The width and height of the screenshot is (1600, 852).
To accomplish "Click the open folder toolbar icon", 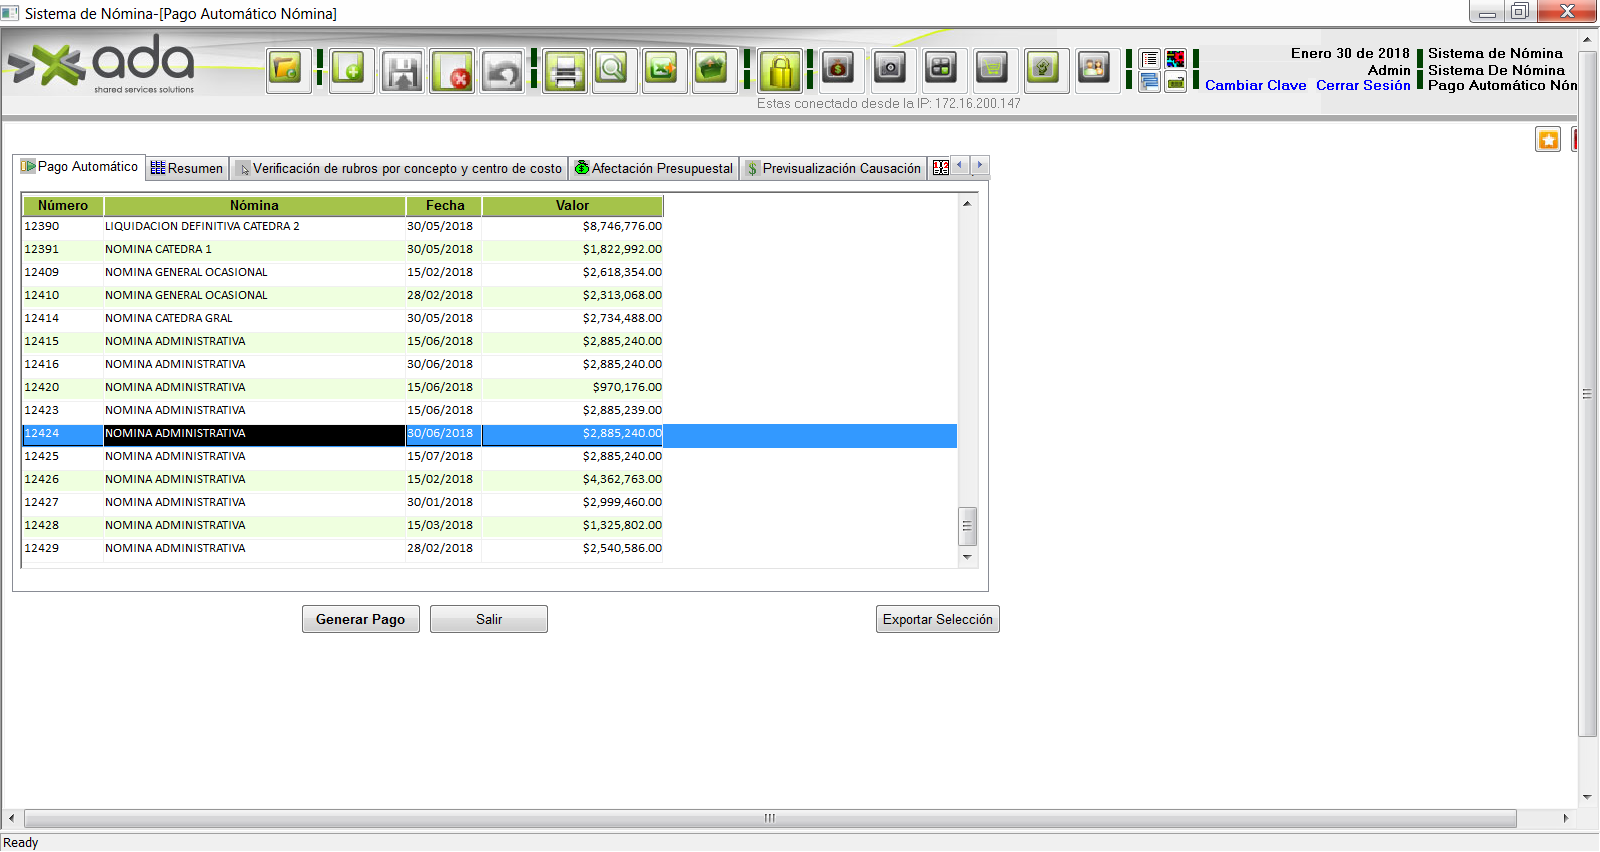I will pos(288,71).
